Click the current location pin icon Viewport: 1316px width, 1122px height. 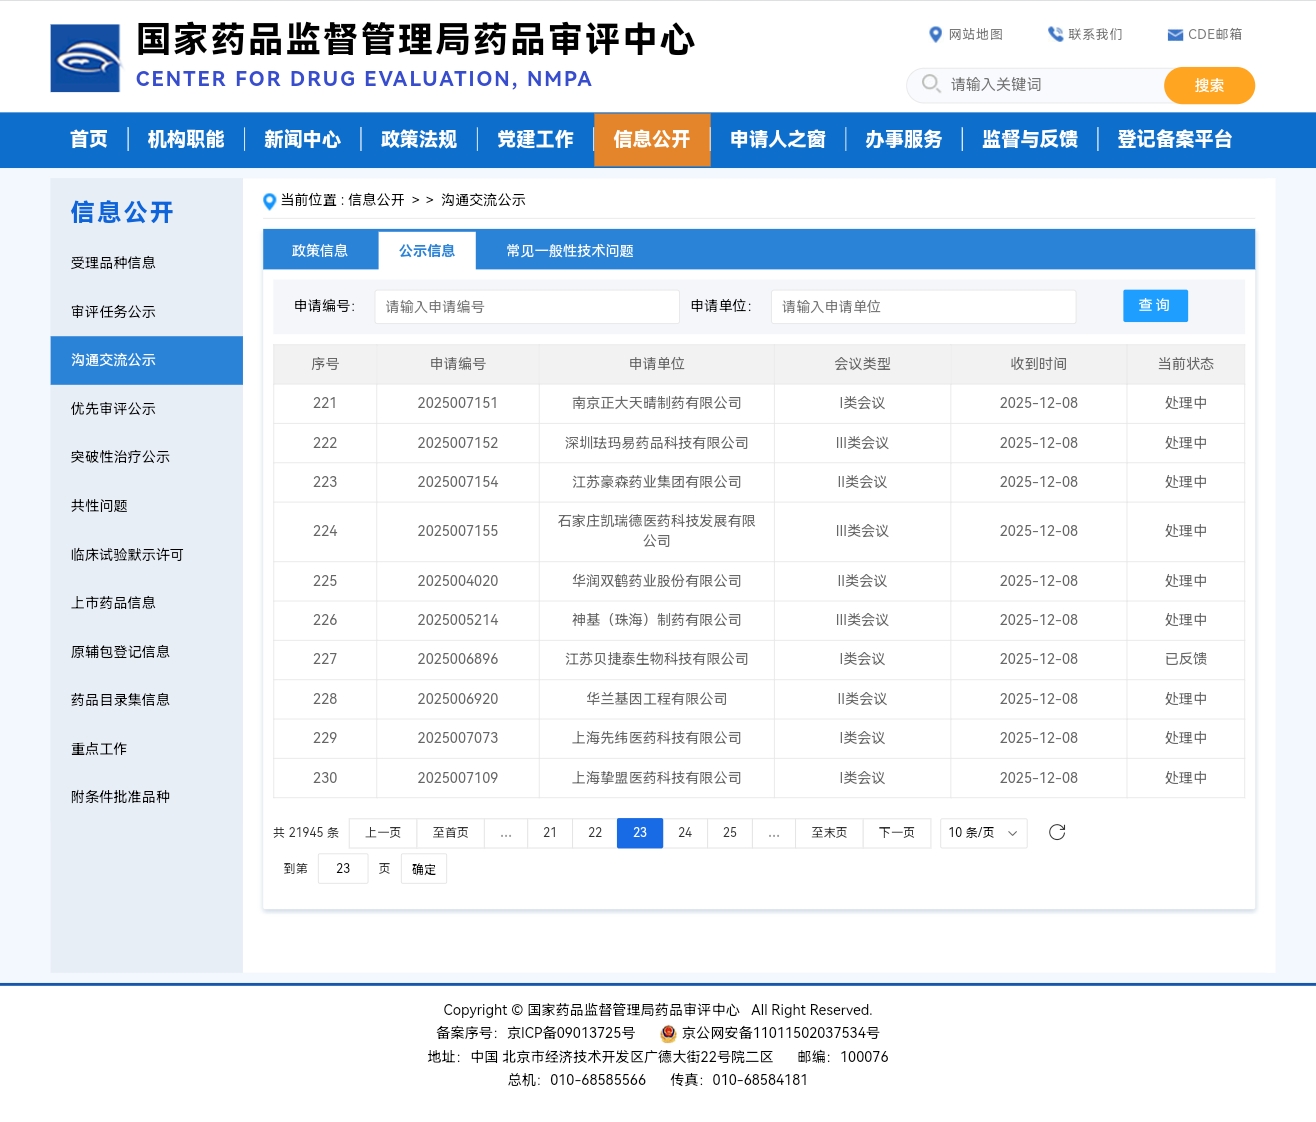(x=269, y=201)
